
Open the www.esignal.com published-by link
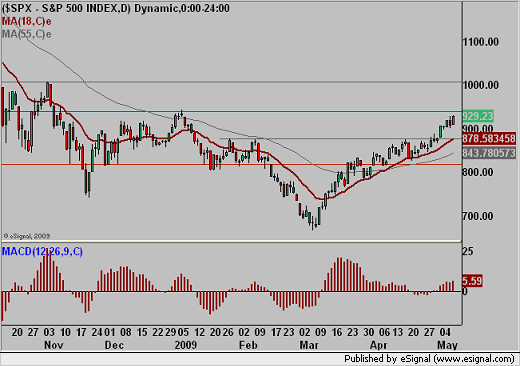pyautogui.click(x=475, y=359)
